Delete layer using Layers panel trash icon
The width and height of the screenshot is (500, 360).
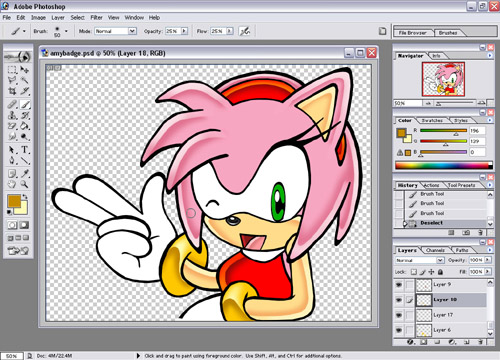(481, 342)
